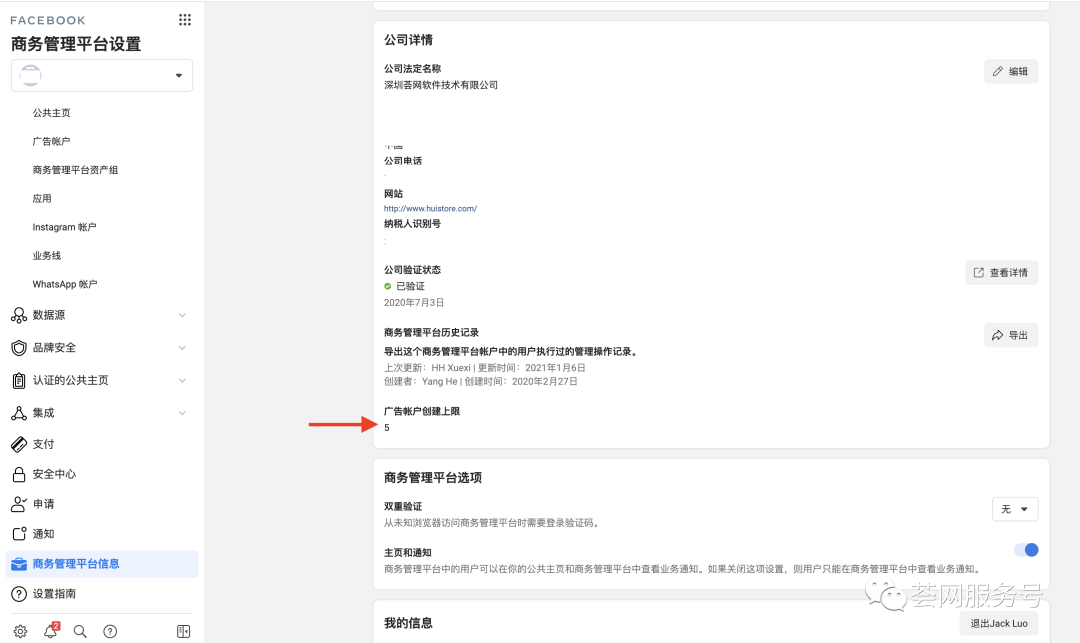
Task: Collapse the 集成 section chevron
Action: point(182,412)
